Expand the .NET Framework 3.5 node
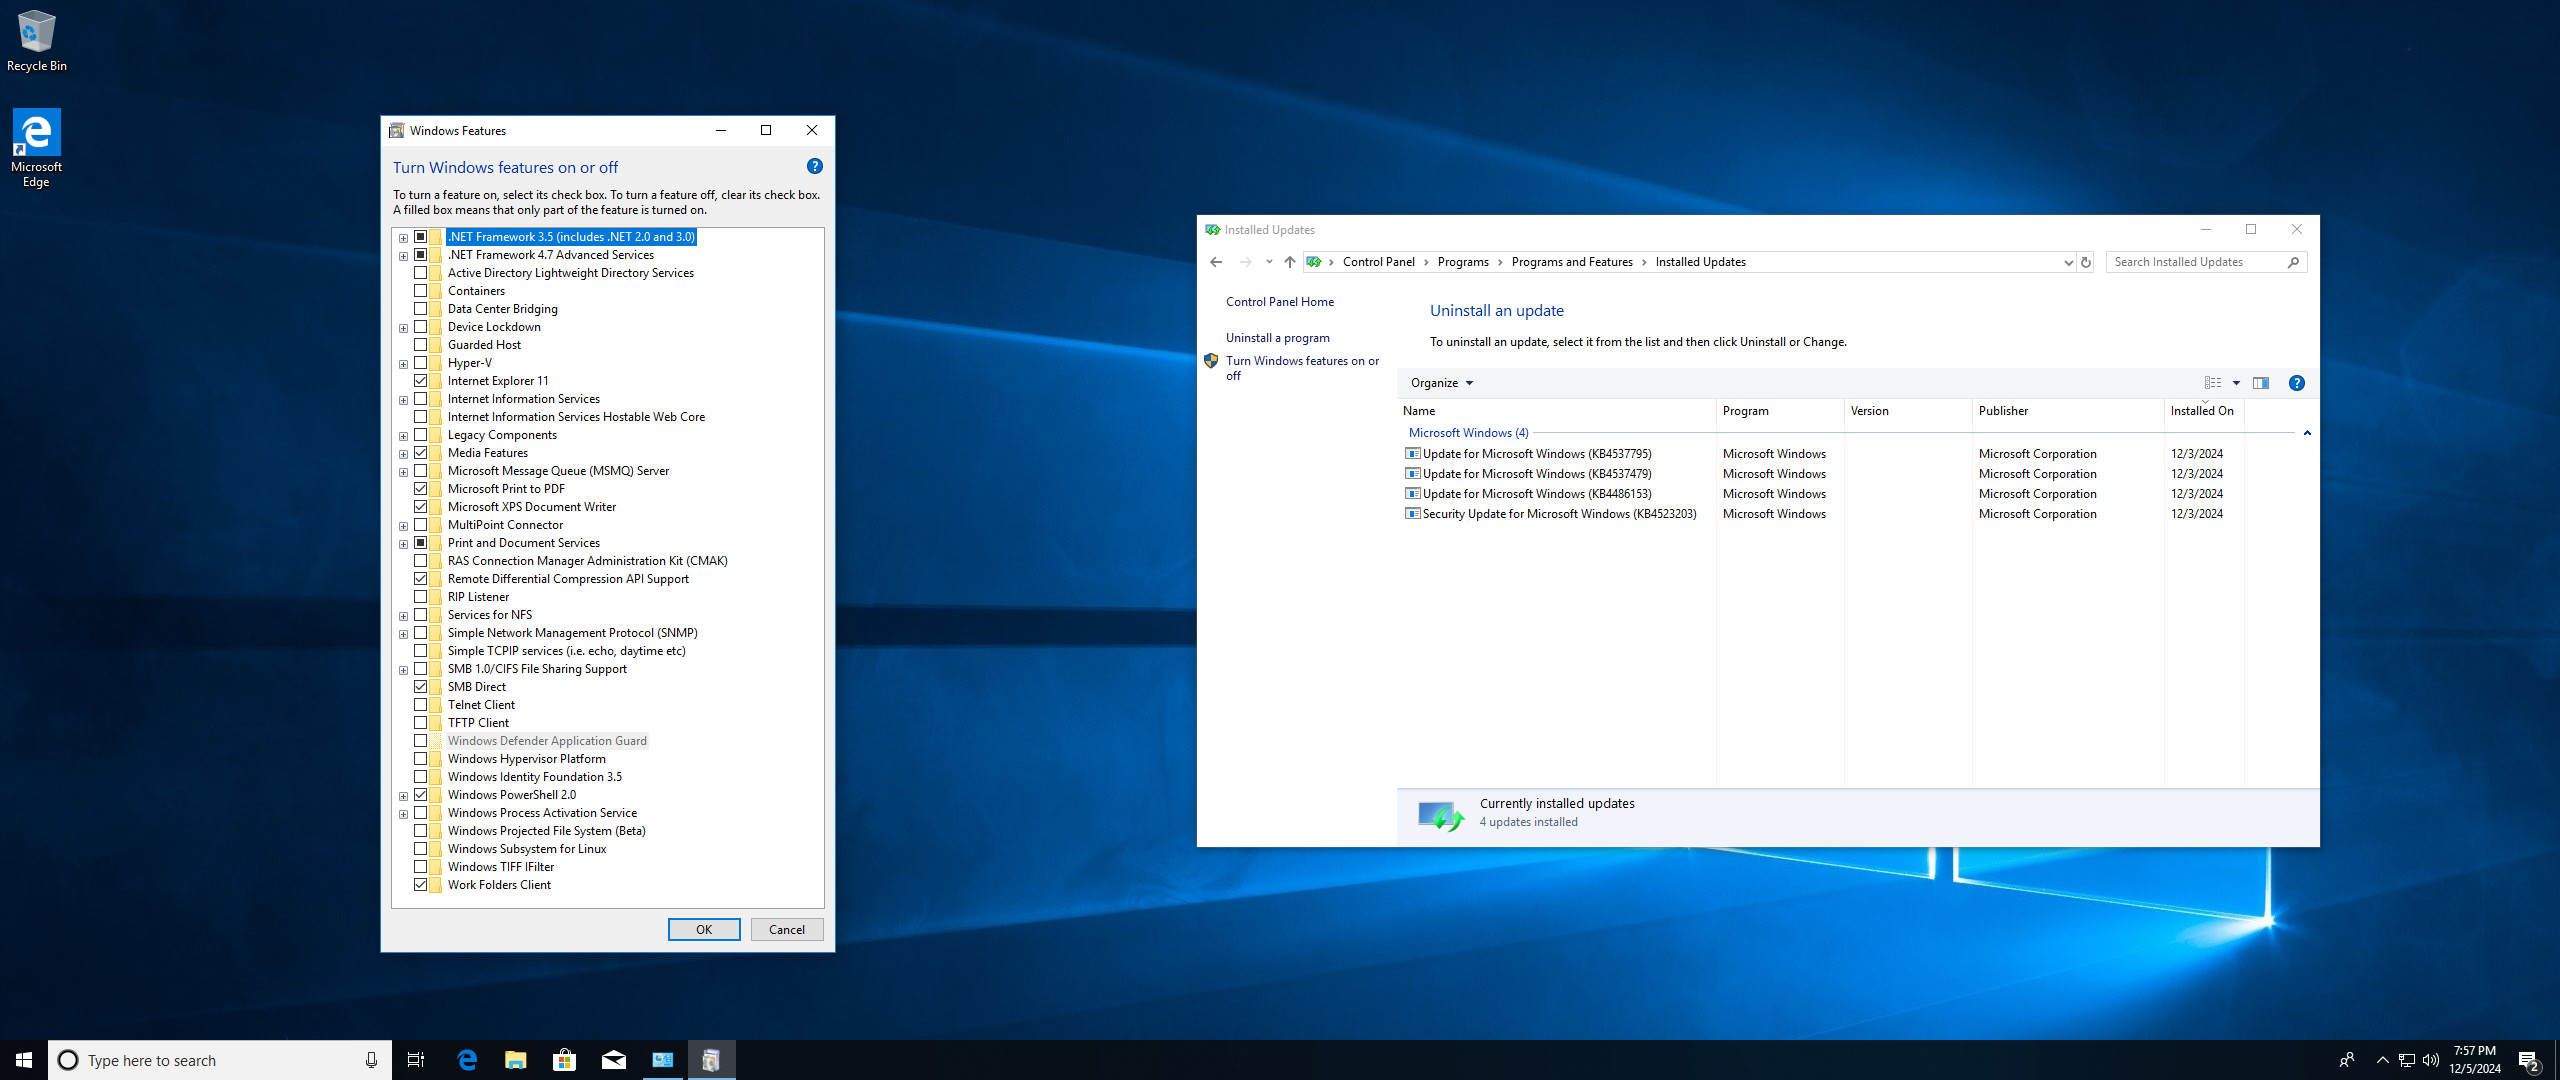The image size is (2560, 1080). [403, 238]
